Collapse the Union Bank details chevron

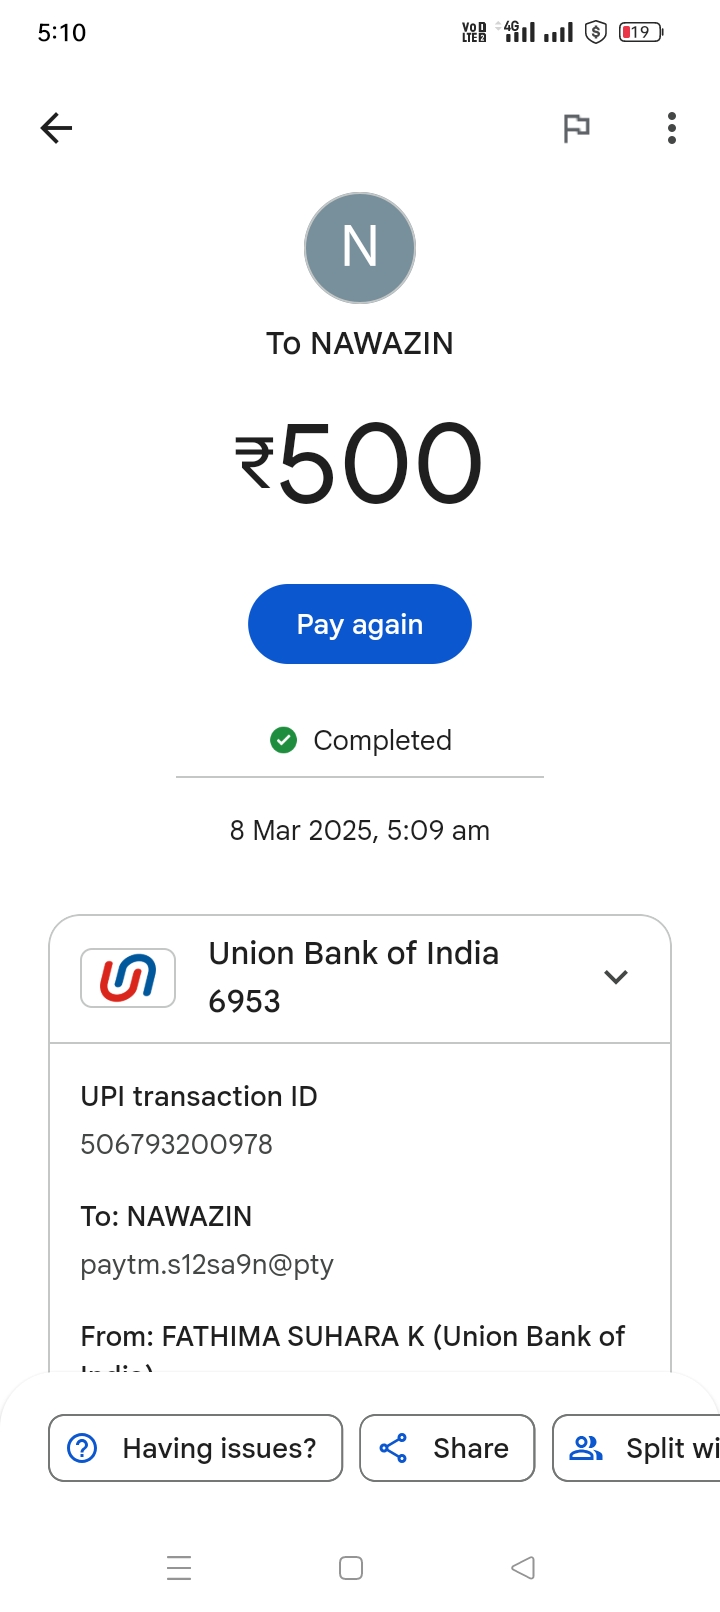[x=616, y=977]
